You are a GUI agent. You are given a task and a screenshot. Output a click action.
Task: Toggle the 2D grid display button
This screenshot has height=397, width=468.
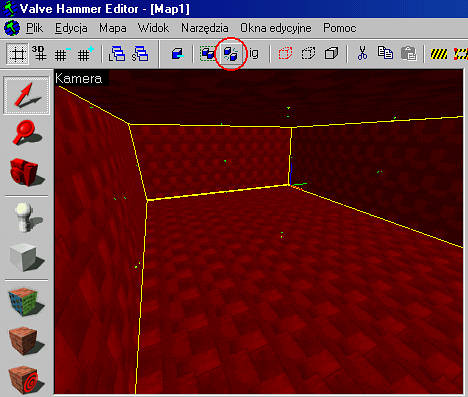point(18,54)
